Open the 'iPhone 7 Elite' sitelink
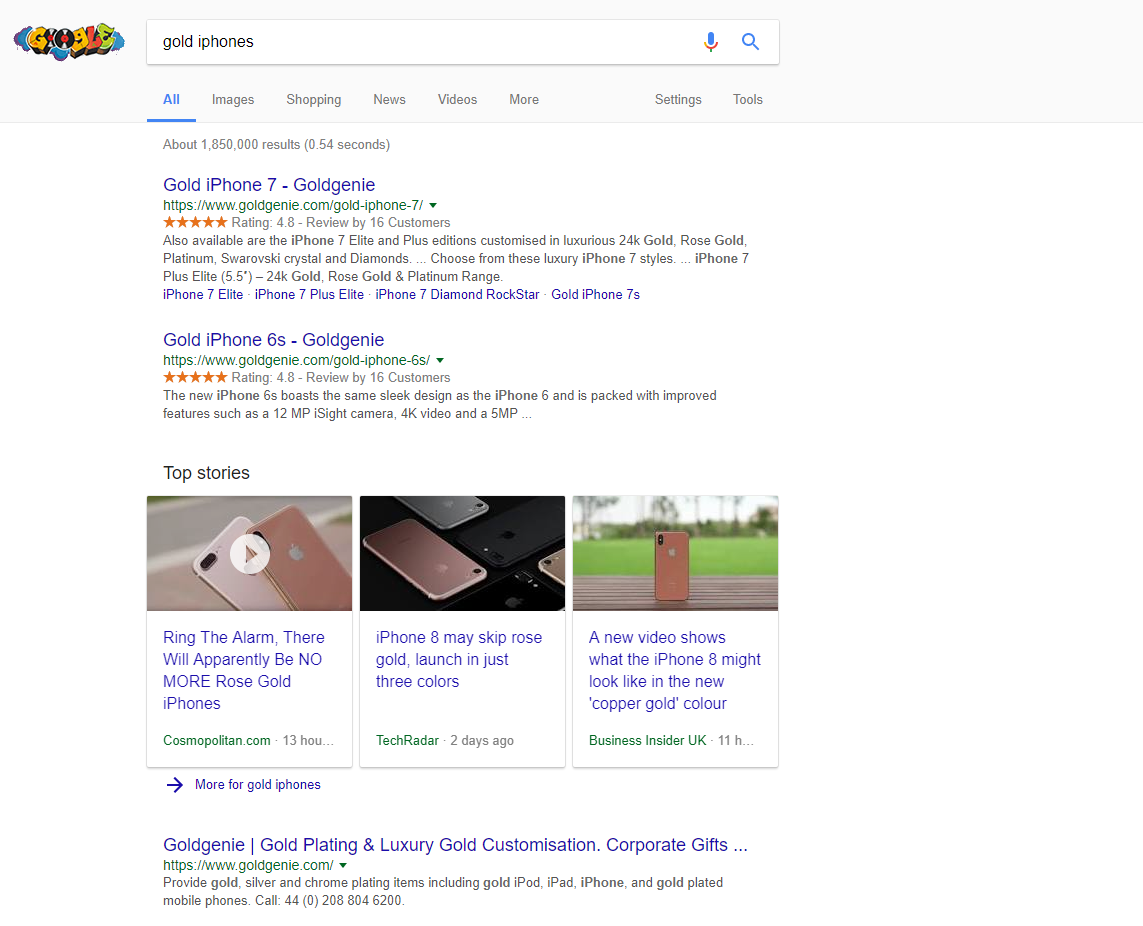Viewport: 1143px width, 926px height. click(x=203, y=295)
